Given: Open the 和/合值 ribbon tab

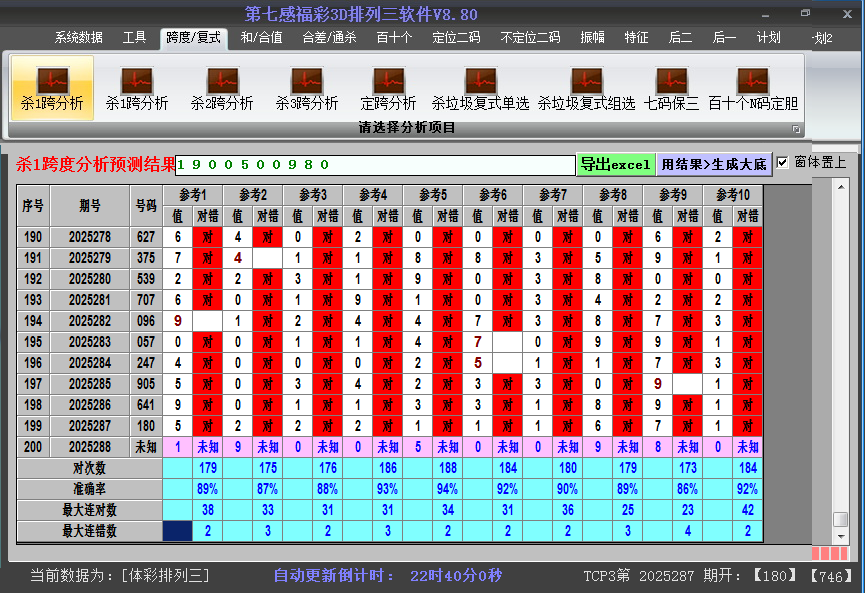Looking at the screenshot, I should [261, 38].
